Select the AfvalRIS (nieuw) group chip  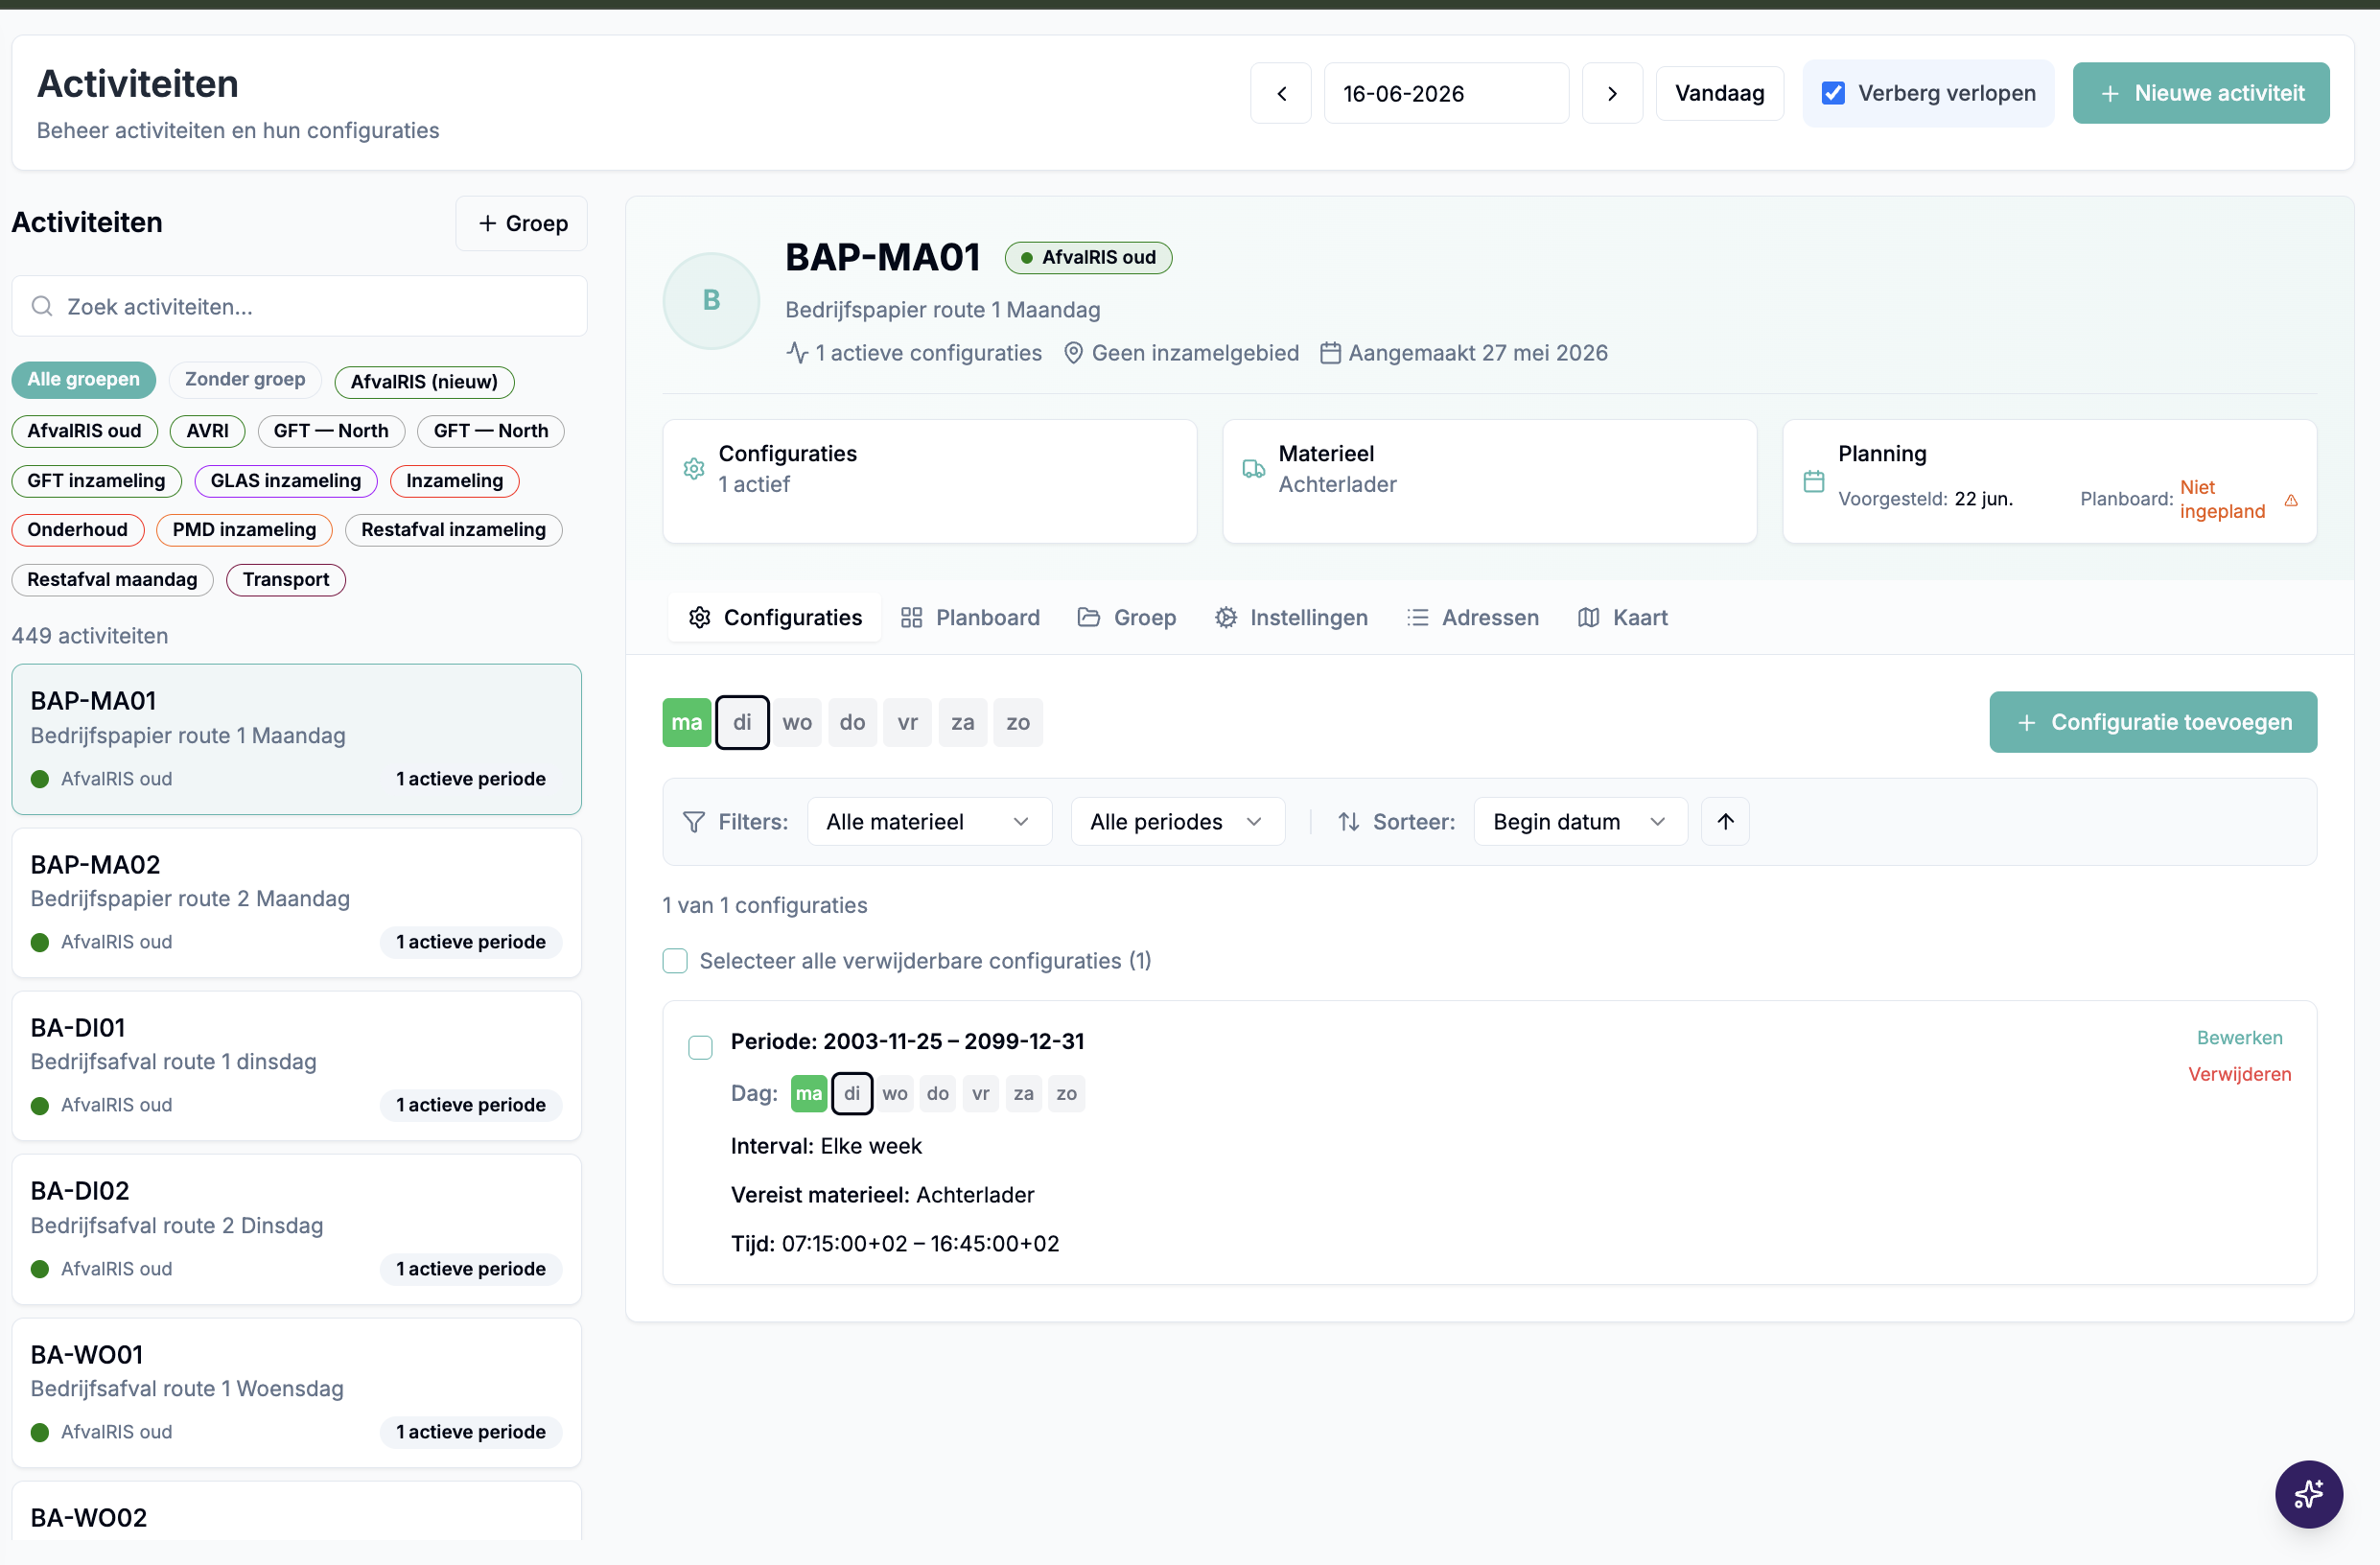[x=424, y=381]
